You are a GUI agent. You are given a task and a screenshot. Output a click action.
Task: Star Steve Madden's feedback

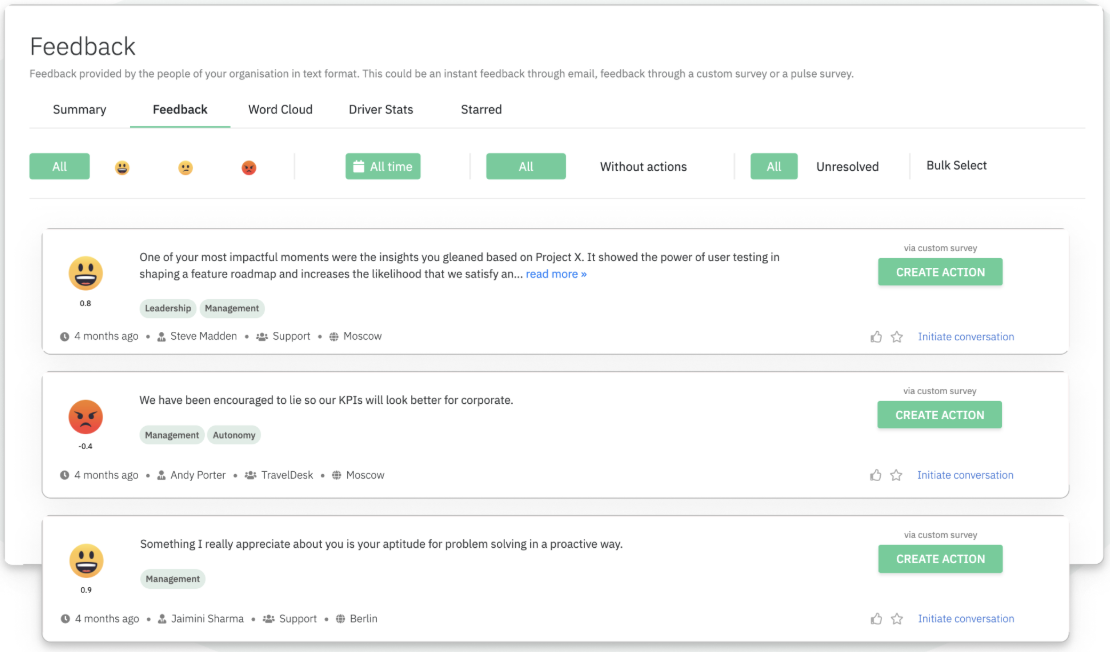[x=897, y=337]
